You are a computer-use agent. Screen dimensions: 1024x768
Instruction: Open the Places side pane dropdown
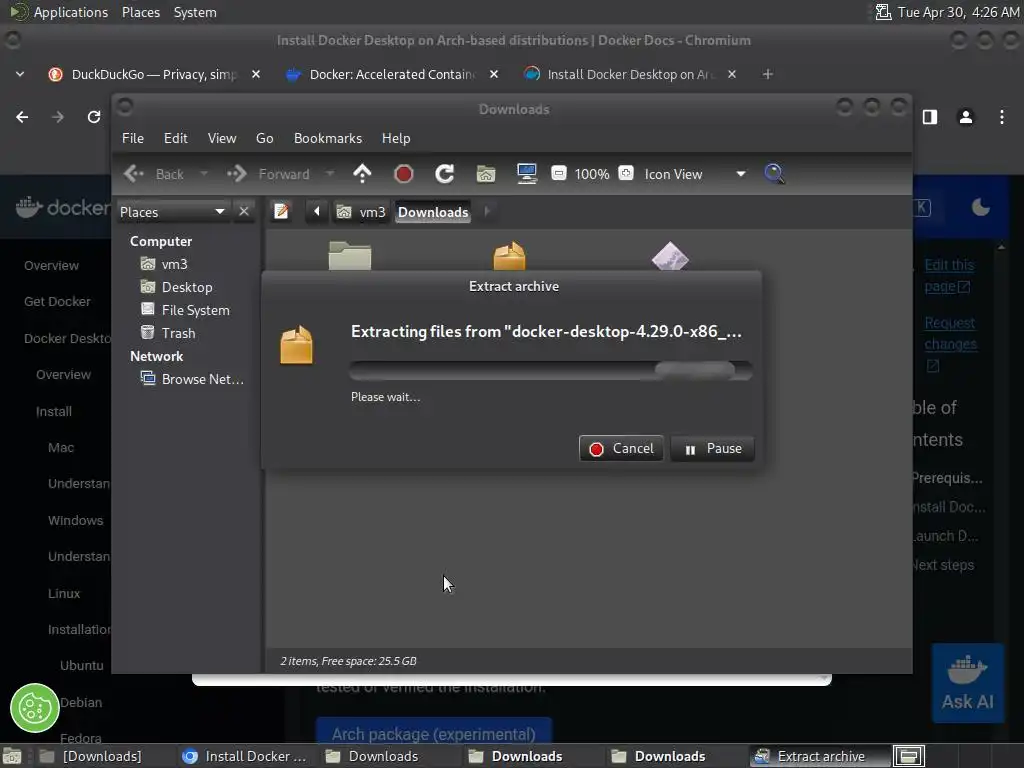(x=172, y=212)
